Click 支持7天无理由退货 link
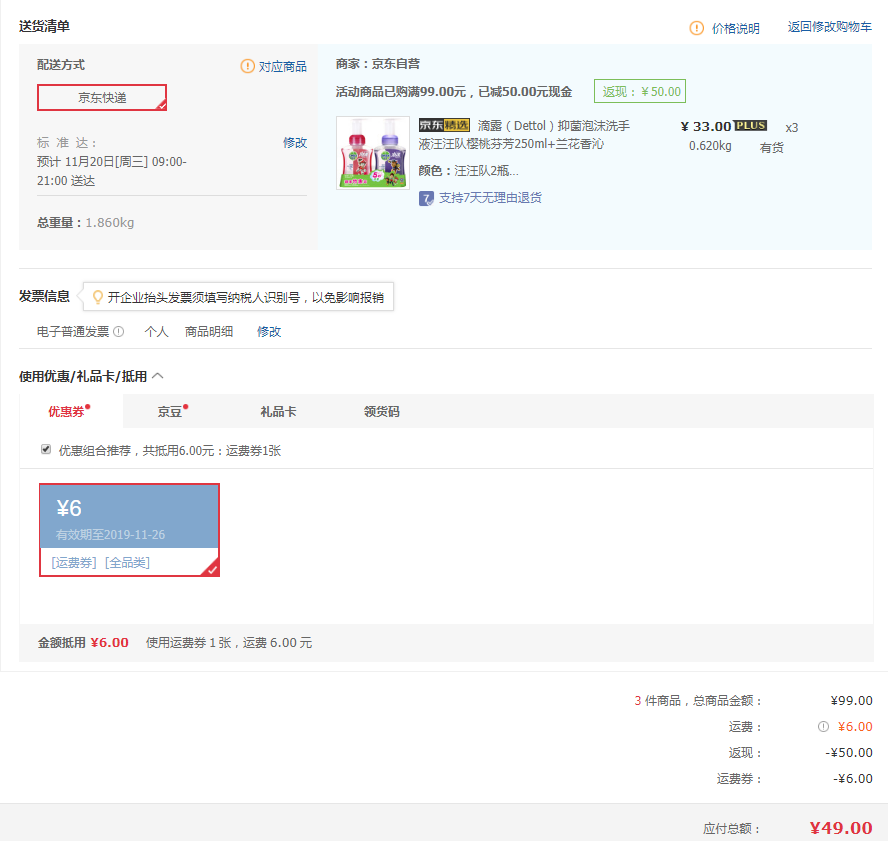The width and height of the screenshot is (888, 841). tap(490, 198)
